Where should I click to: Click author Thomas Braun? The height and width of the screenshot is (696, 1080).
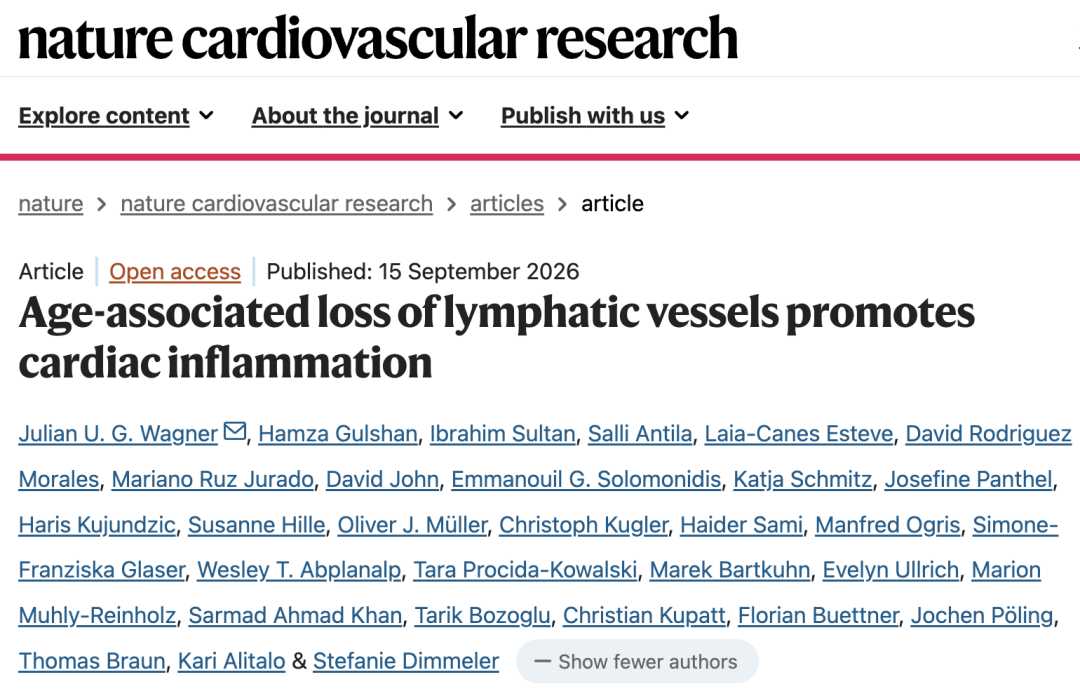click(x=92, y=661)
